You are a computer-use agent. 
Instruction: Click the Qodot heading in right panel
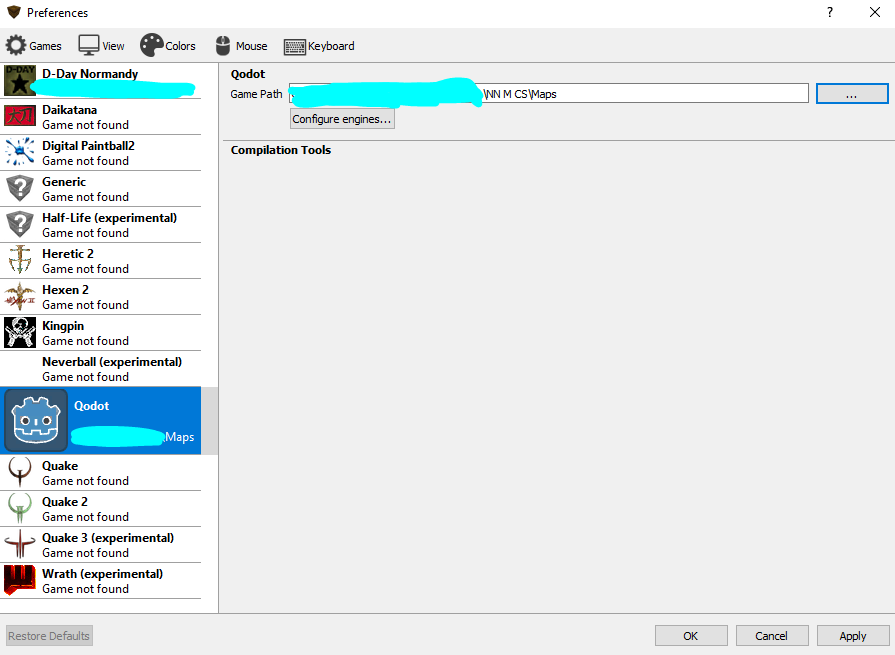pyautogui.click(x=248, y=74)
